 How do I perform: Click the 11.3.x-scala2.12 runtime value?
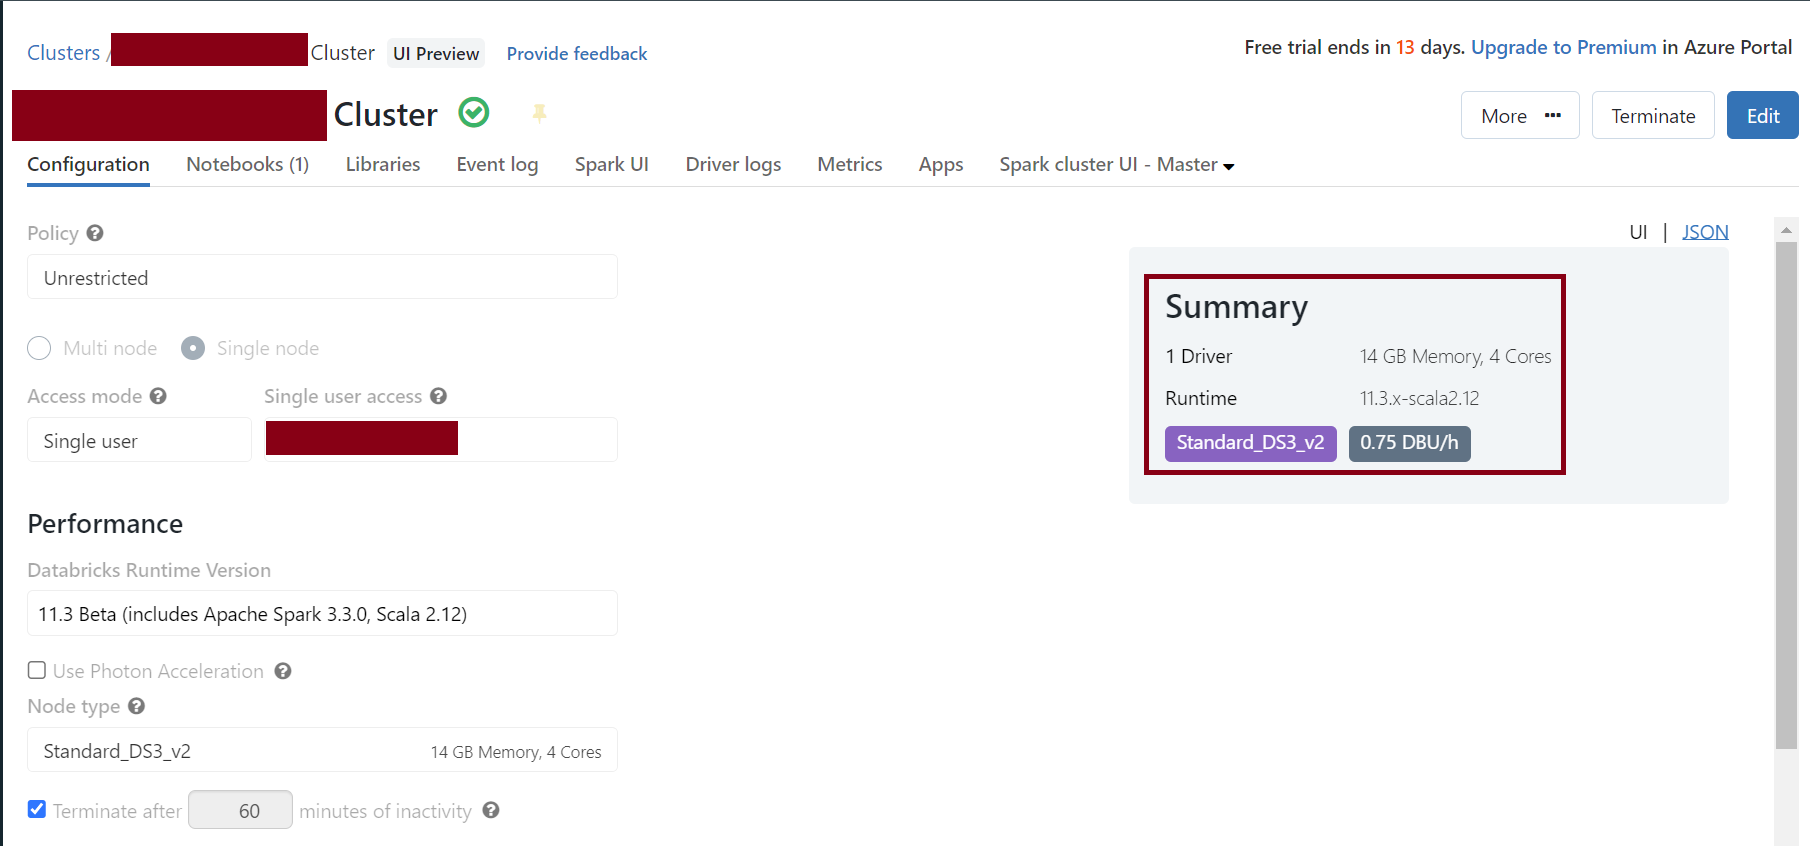tap(1419, 398)
